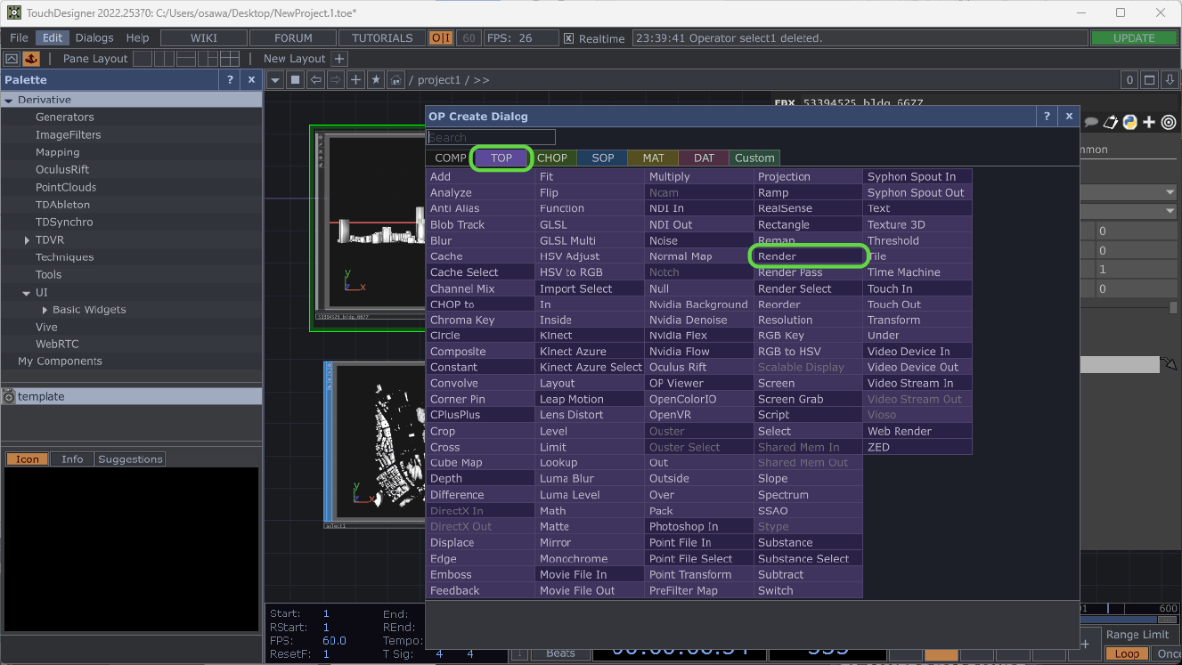The height and width of the screenshot is (665, 1182).
Task: Choose the top-bottom split pane layout icon
Action: point(185,58)
